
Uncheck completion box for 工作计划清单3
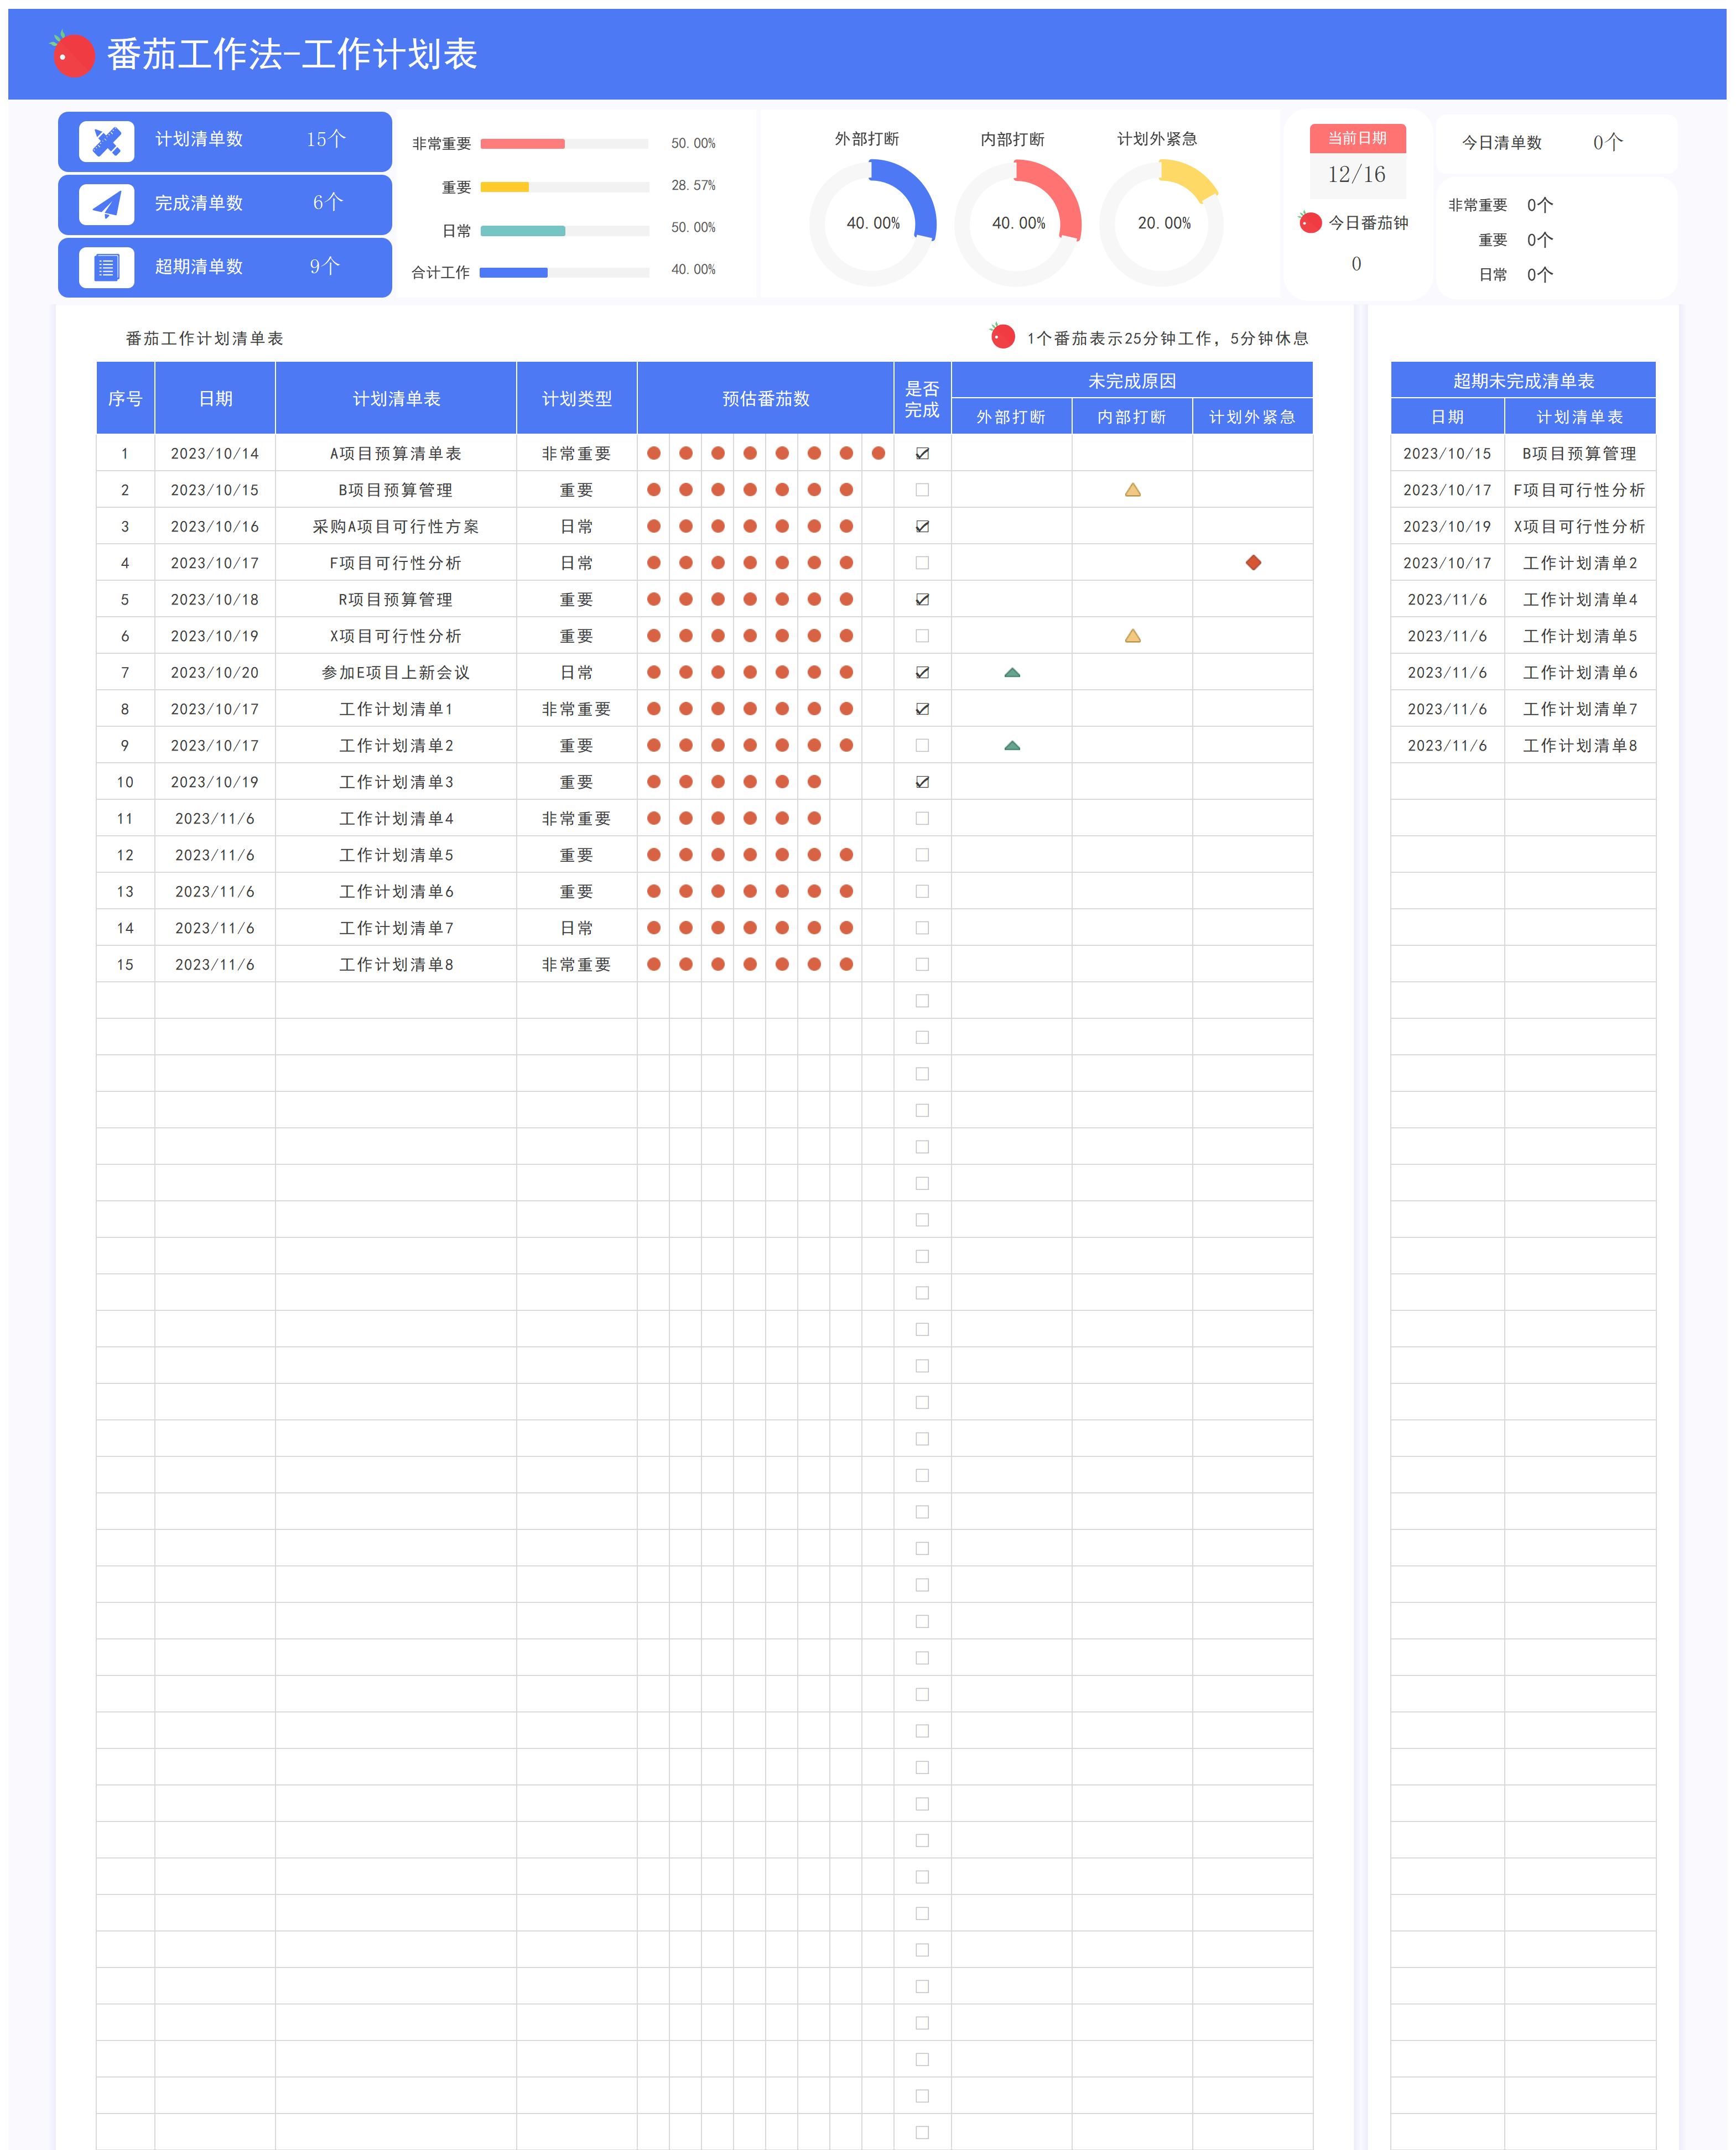point(922,782)
